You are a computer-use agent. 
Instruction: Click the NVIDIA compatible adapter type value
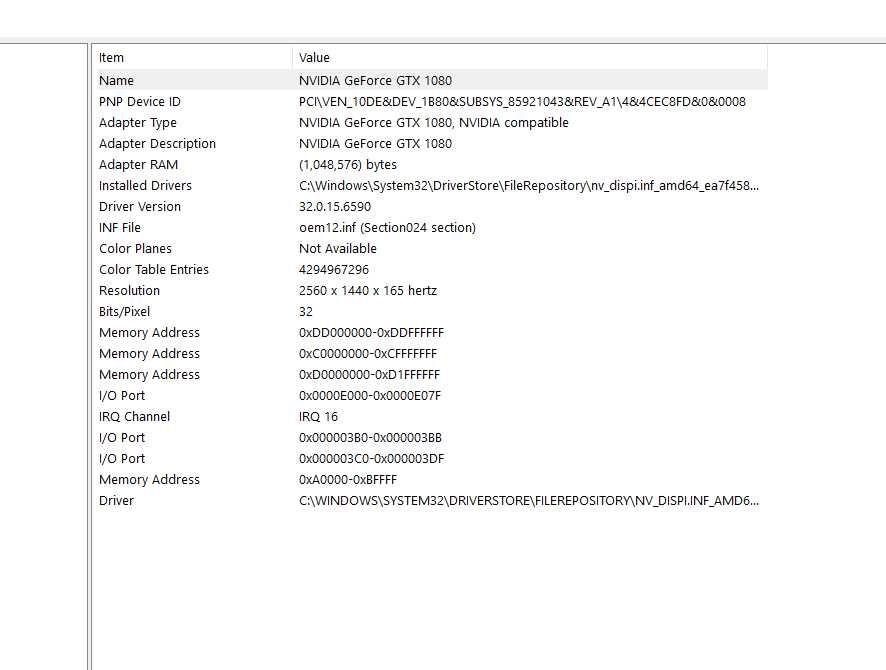click(x=433, y=123)
